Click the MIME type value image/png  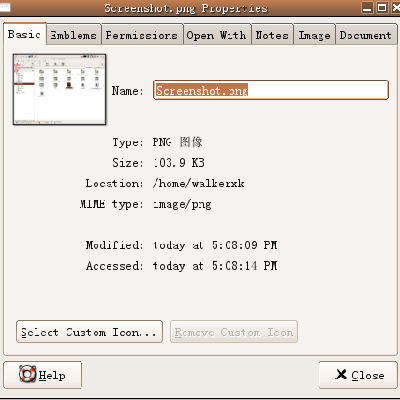pos(182,204)
